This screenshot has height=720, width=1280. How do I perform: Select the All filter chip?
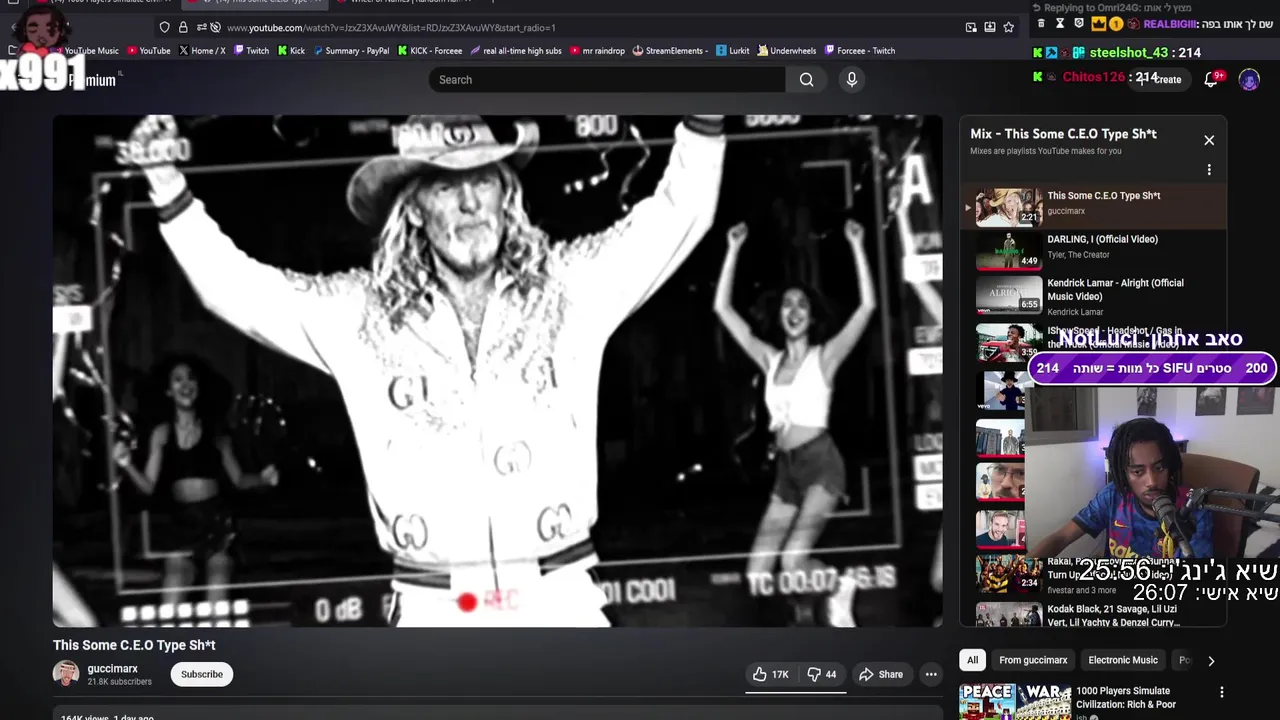point(972,660)
